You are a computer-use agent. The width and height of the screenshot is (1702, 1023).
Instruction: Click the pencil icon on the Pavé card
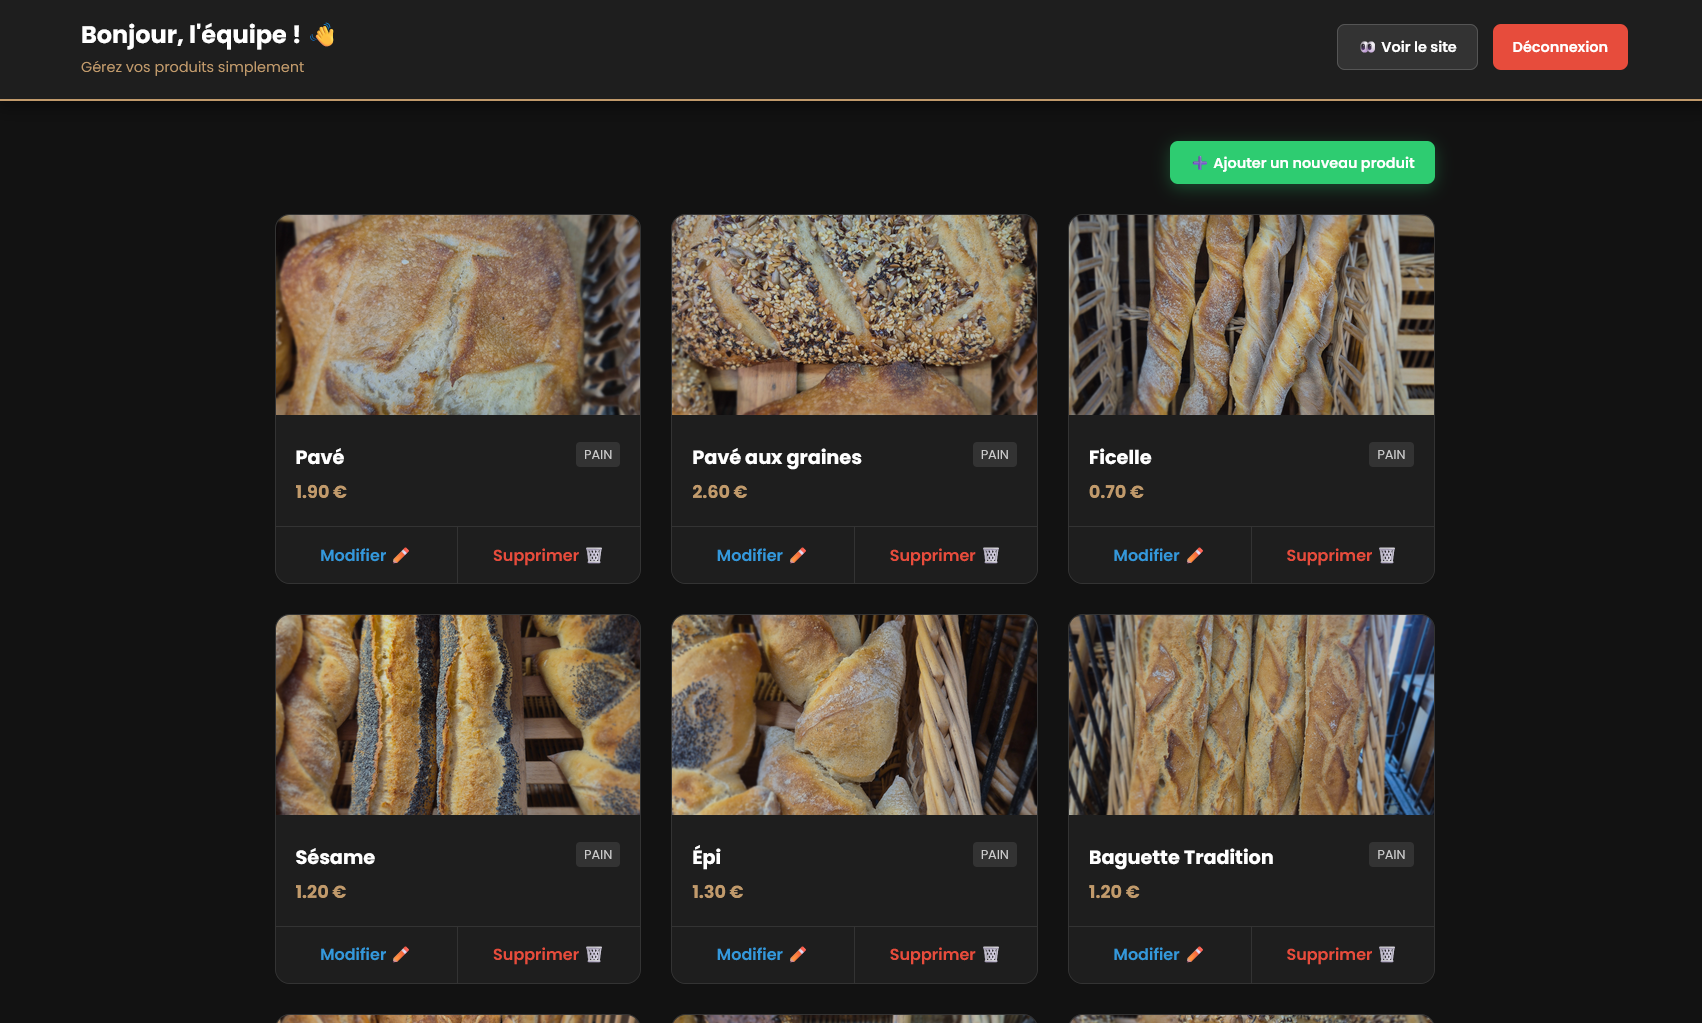pyautogui.click(x=401, y=555)
